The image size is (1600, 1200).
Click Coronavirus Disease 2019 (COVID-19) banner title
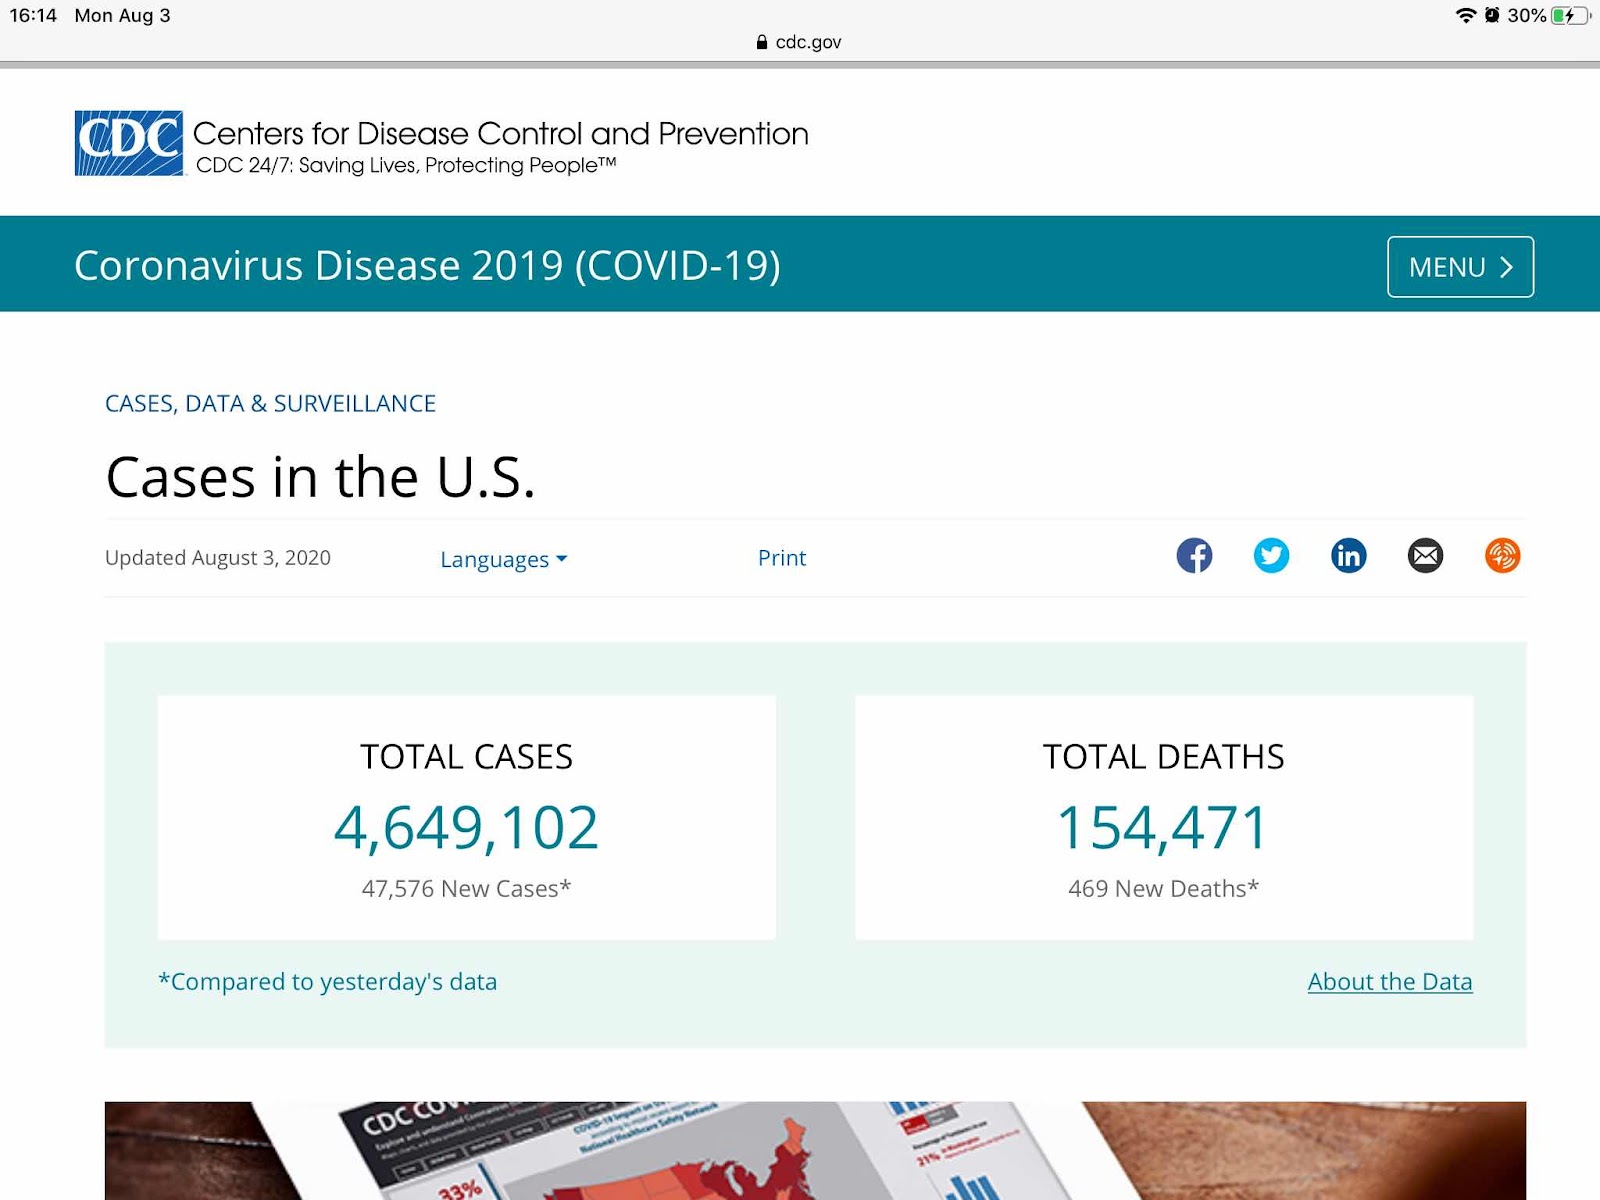(427, 266)
